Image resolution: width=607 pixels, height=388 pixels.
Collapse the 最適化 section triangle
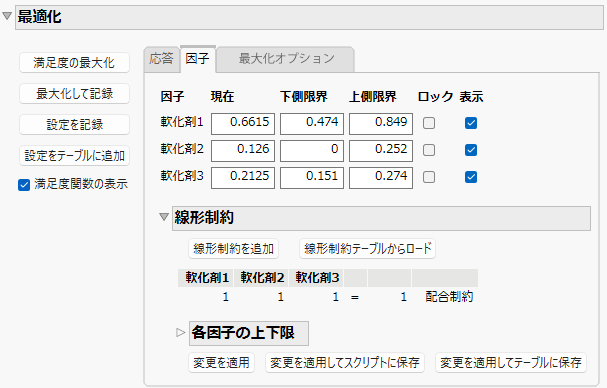pos(7,16)
